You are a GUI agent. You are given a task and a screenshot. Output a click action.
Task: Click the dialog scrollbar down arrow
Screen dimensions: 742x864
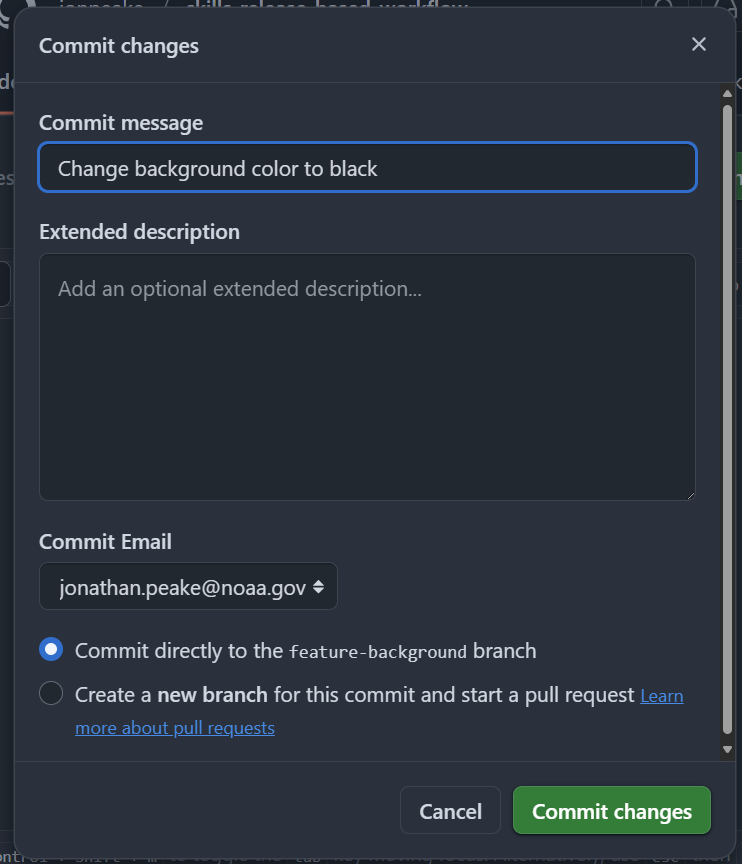(727, 749)
